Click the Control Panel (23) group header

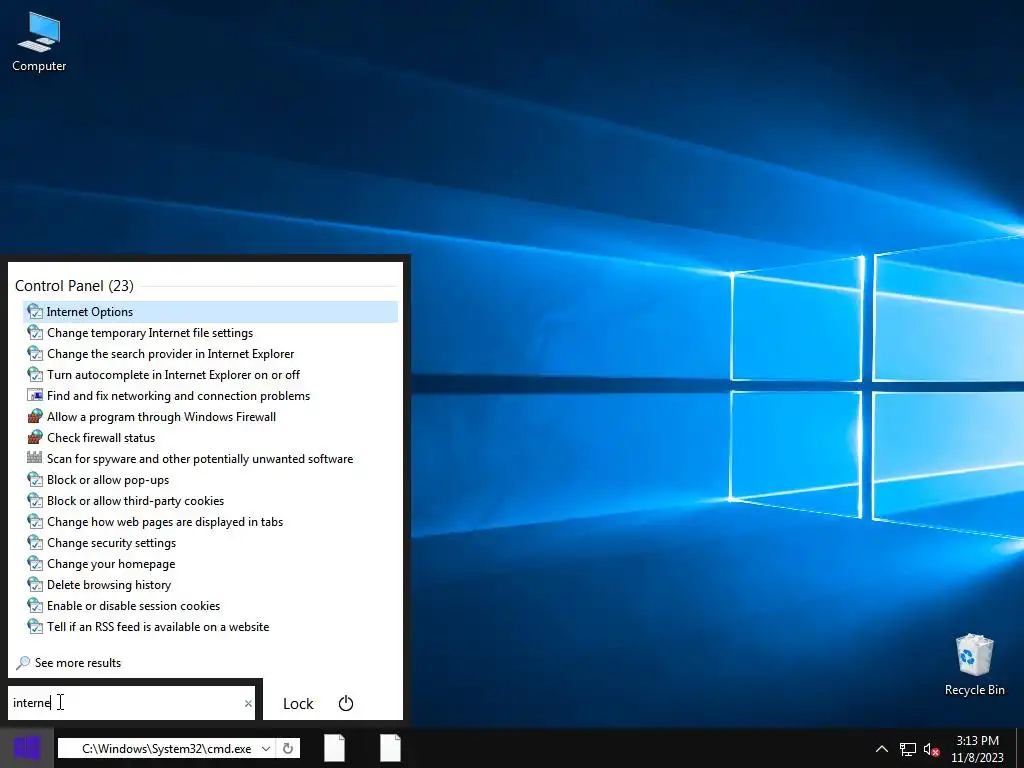tap(74, 286)
